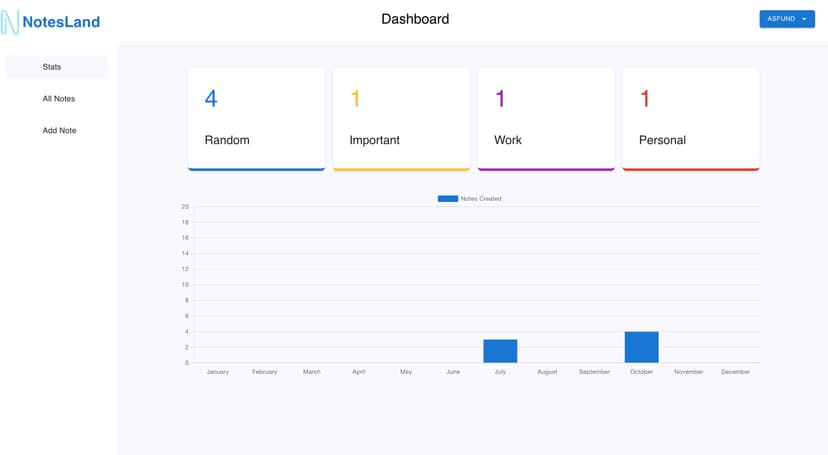Click the red Personal count number
The width and height of the screenshot is (828, 455).
click(645, 98)
